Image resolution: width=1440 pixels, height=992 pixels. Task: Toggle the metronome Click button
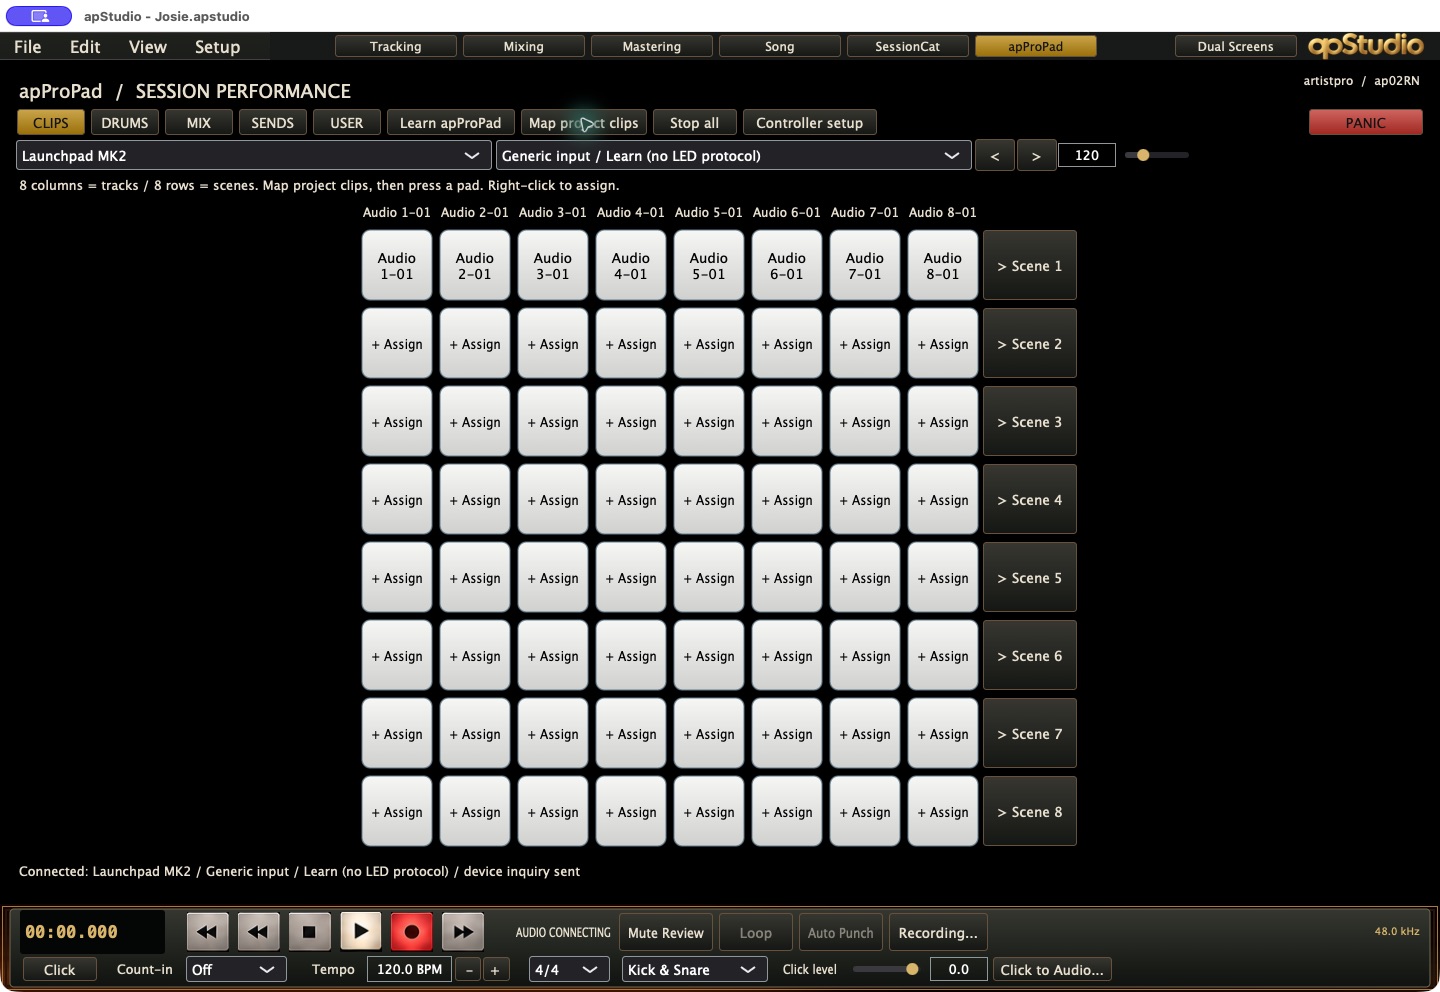[59, 970]
